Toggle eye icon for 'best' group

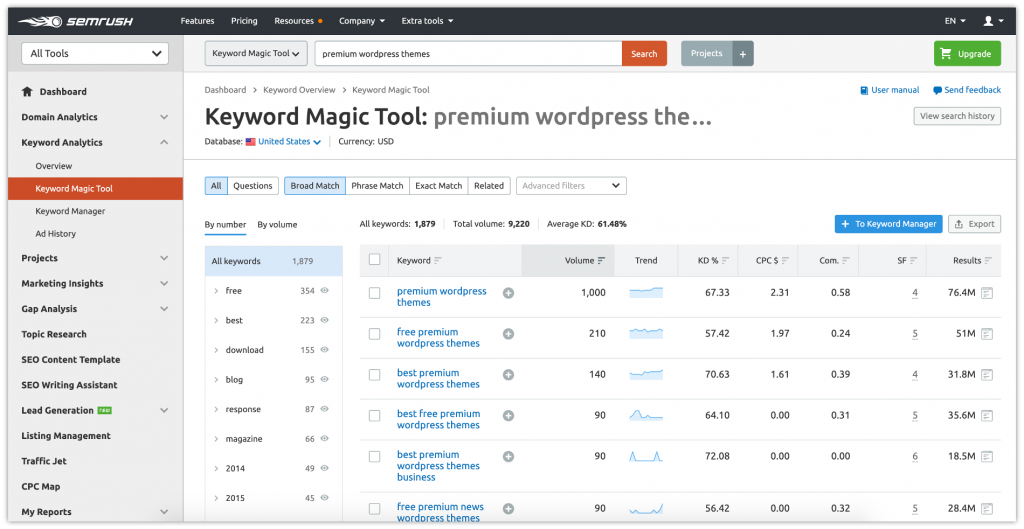[325, 320]
